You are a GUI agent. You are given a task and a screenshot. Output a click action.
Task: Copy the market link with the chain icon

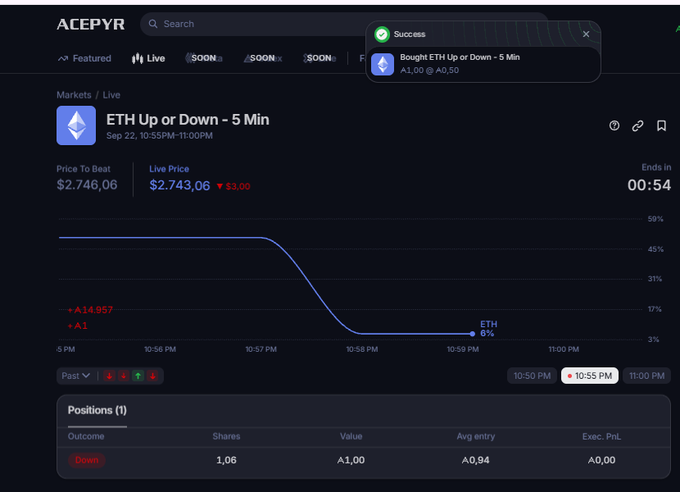click(638, 126)
